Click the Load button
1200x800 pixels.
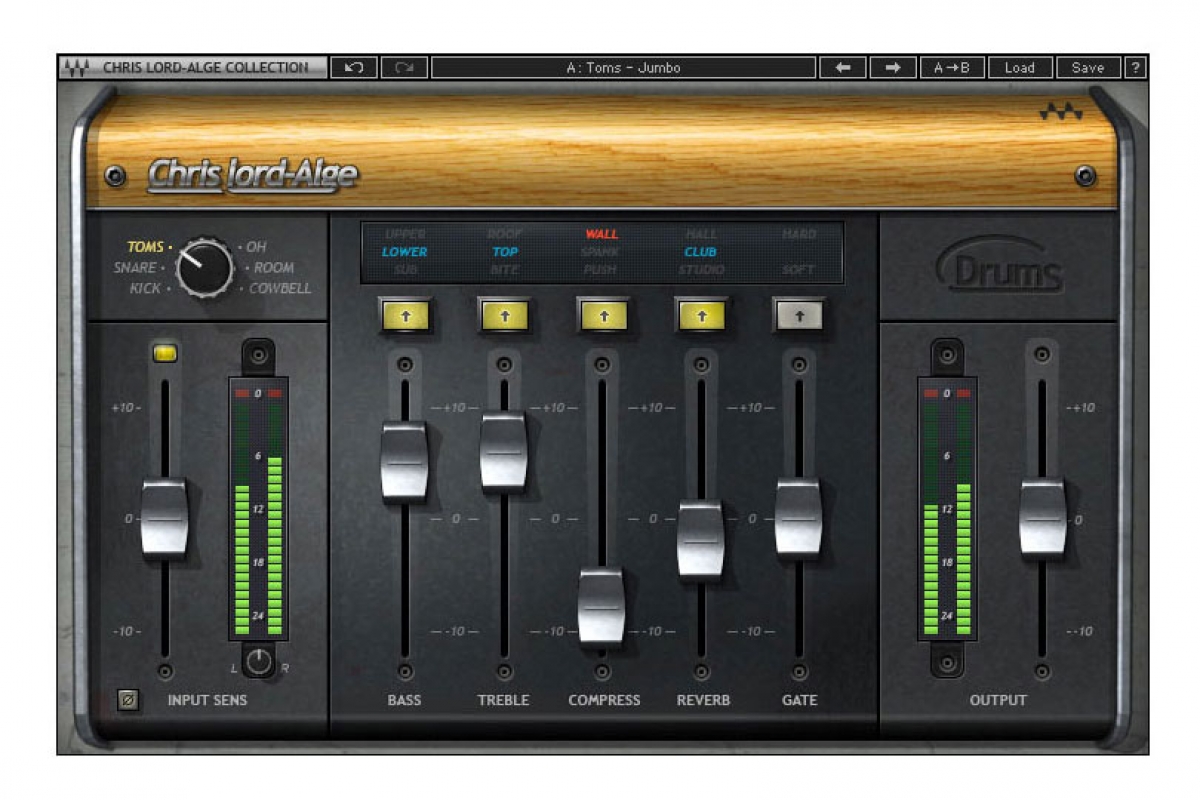coord(1020,67)
